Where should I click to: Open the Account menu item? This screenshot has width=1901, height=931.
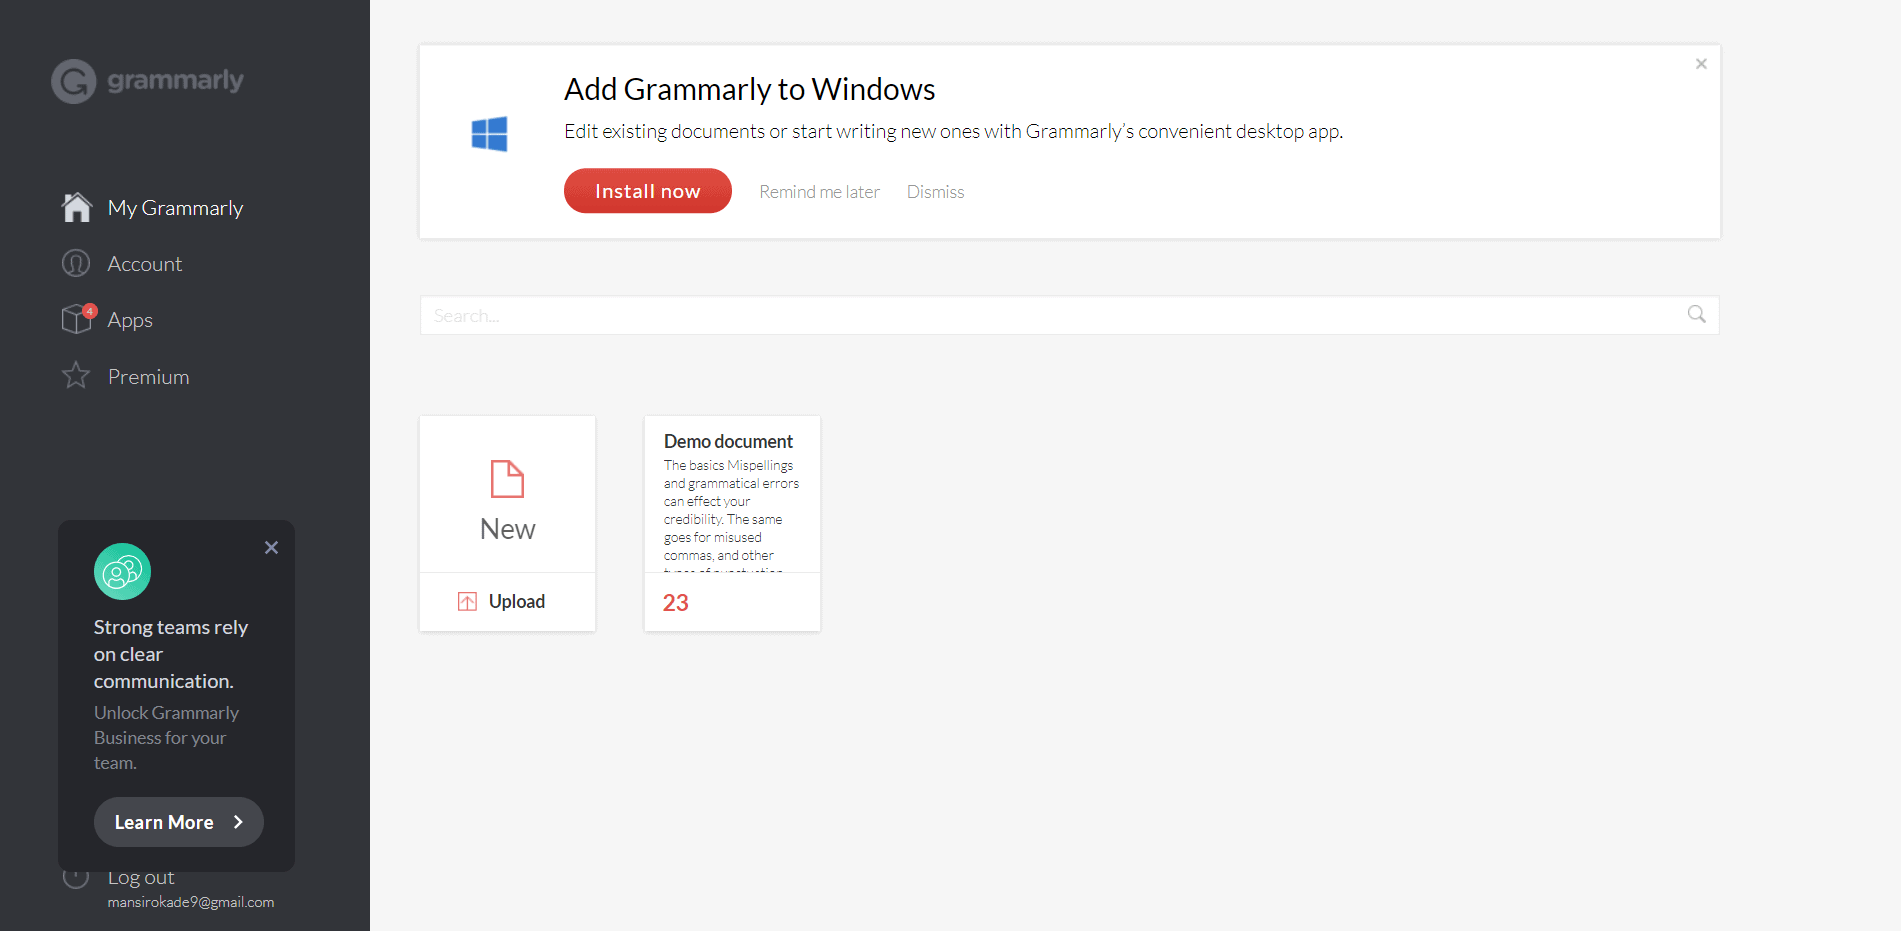pyautogui.click(x=145, y=264)
